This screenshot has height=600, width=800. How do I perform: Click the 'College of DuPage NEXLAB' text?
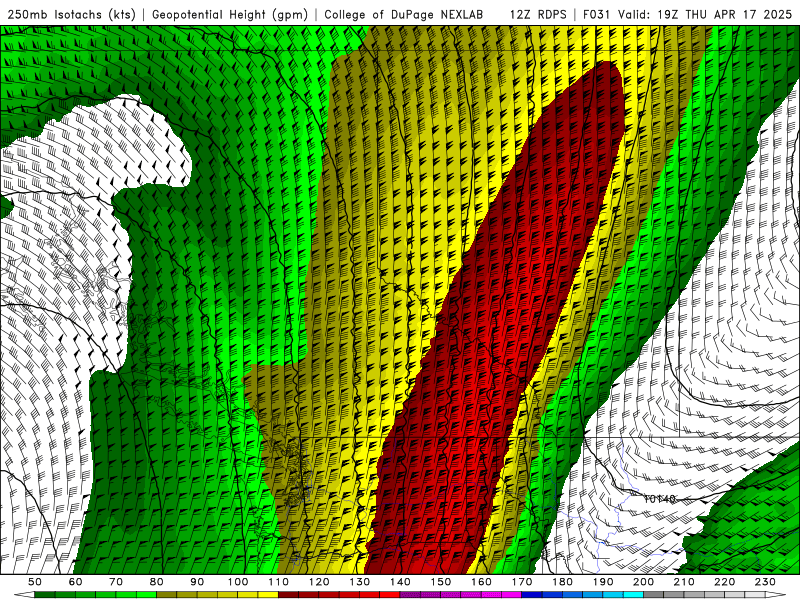click(x=404, y=14)
